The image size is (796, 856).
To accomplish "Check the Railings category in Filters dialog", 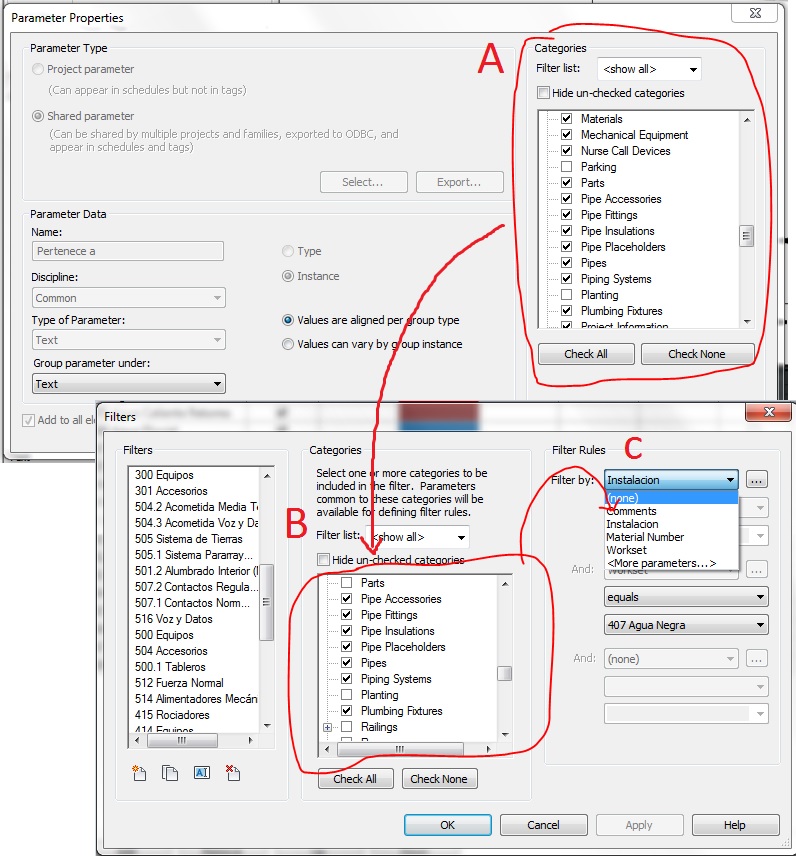I will (346, 727).
